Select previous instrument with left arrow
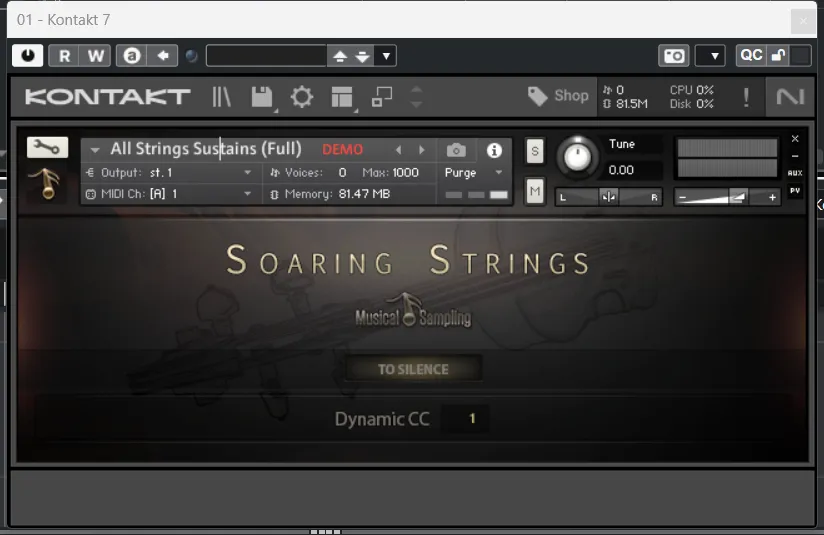This screenshot has width=824, height=535. pyautogui.click(x=398, y=150)
